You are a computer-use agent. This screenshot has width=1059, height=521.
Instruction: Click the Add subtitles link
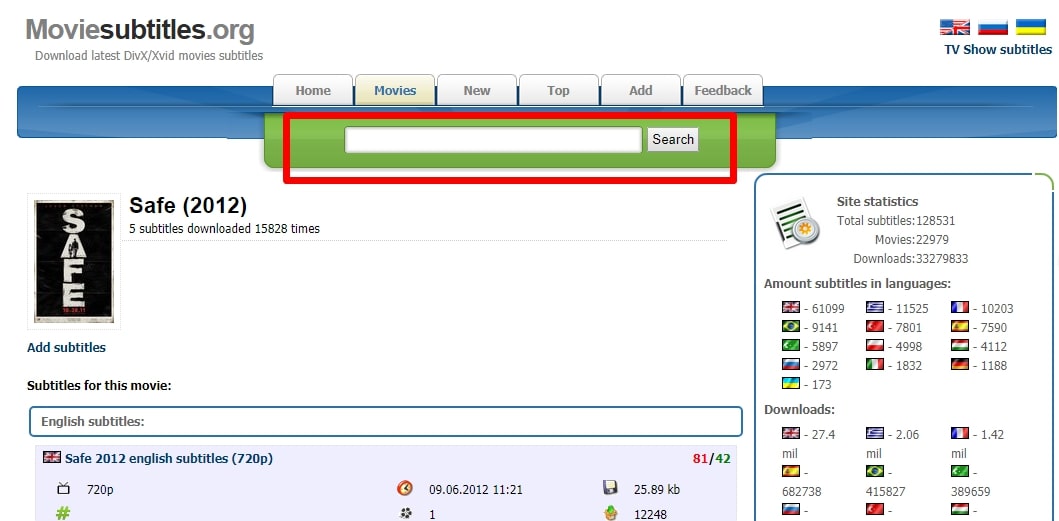(66, 347)
